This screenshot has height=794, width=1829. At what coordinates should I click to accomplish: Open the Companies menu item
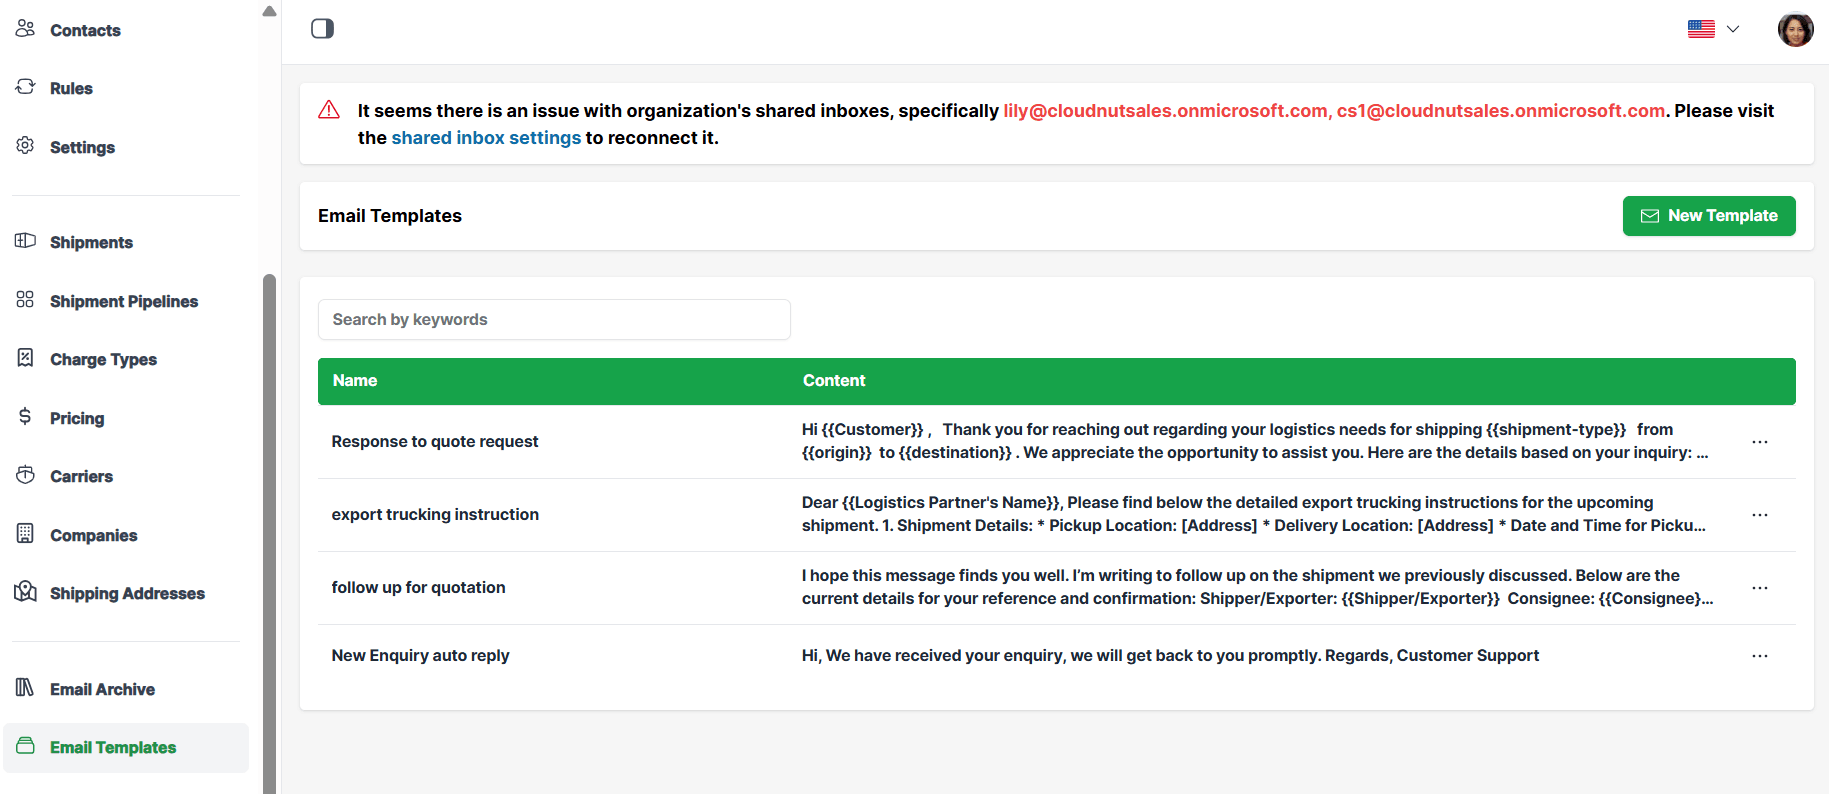point(93,535)
